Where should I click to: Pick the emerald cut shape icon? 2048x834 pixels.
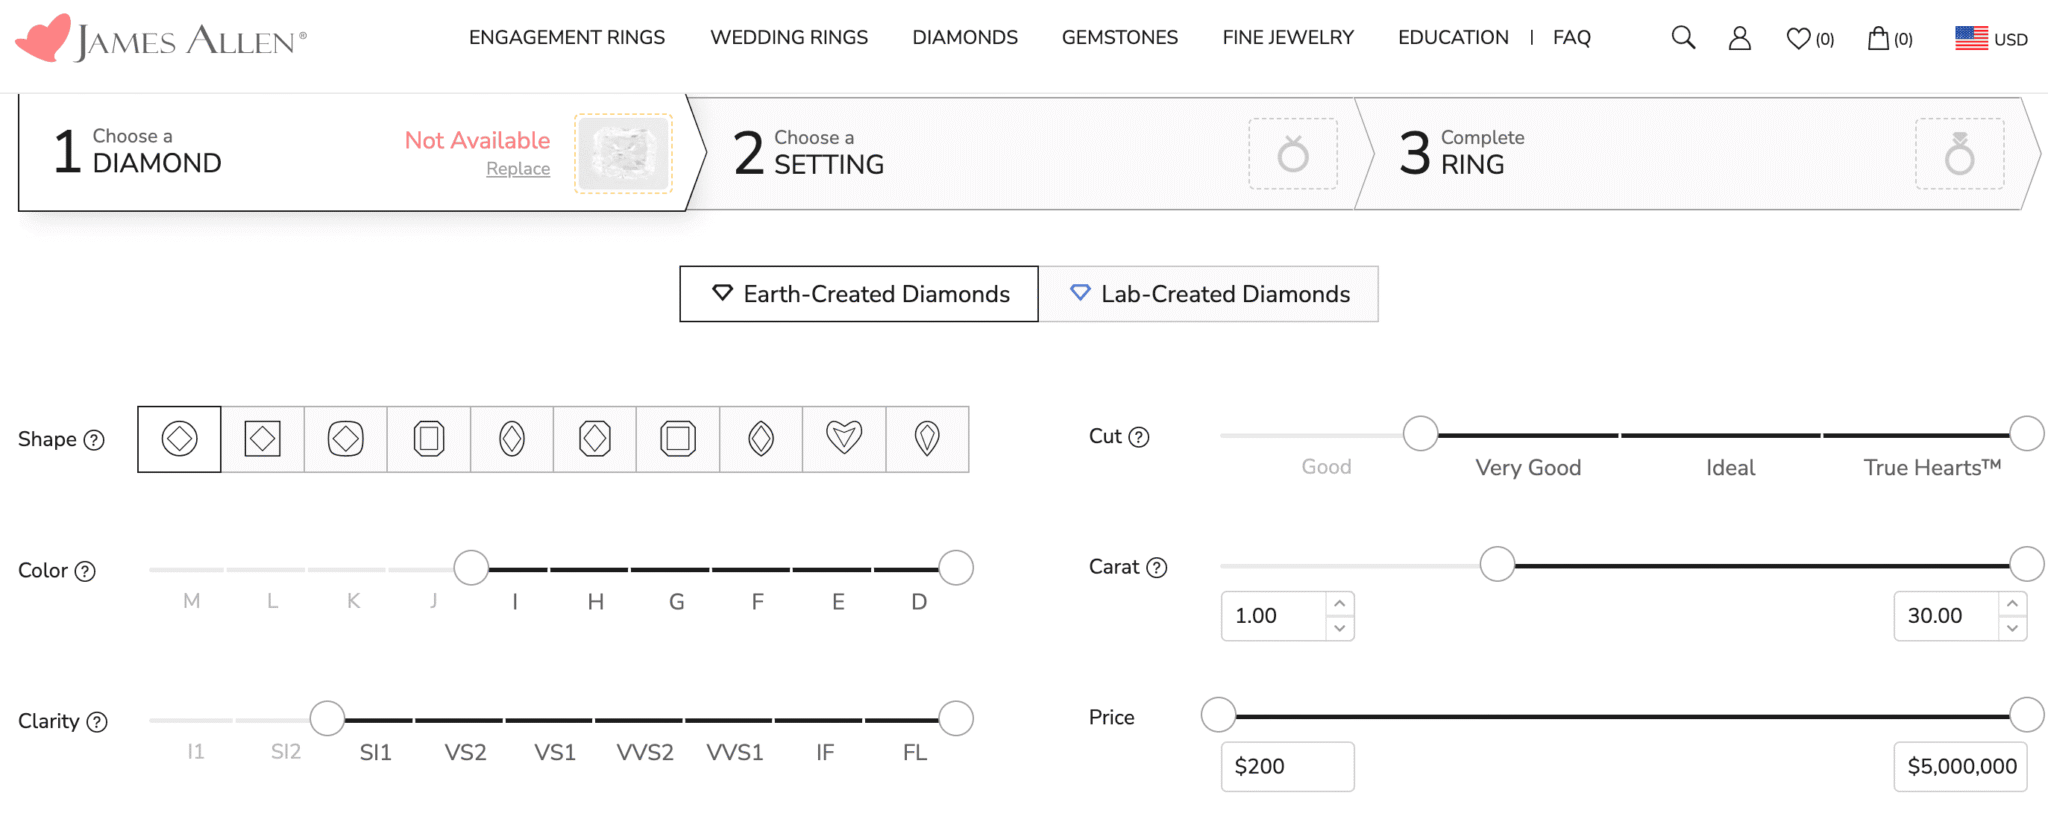429,439
